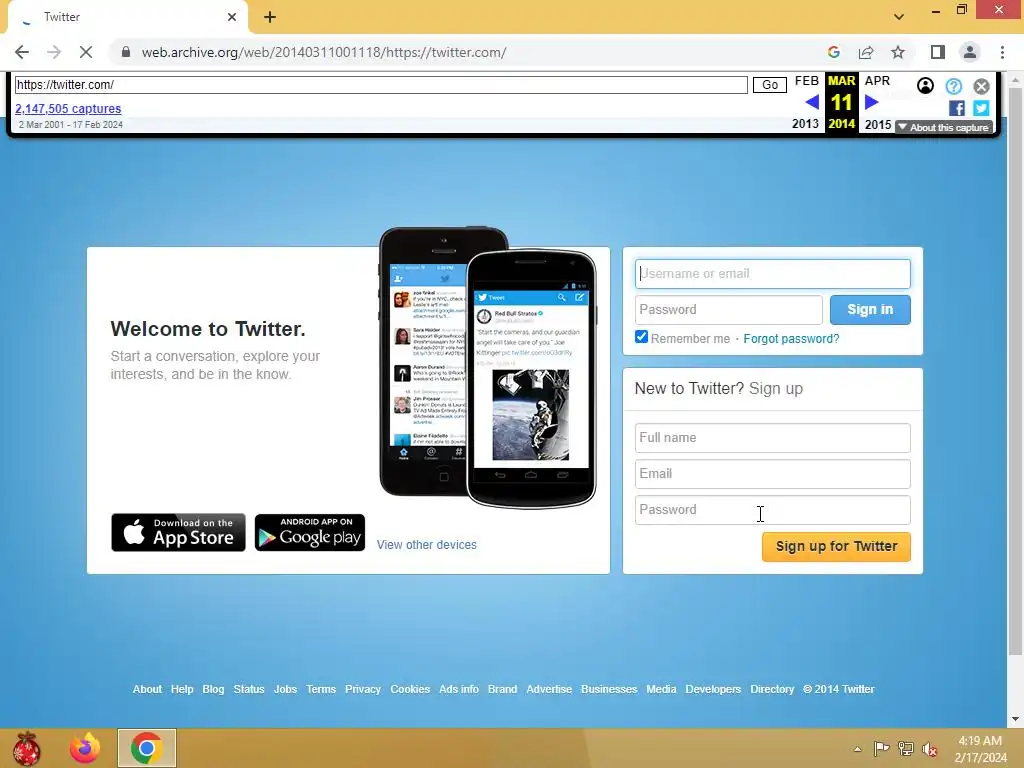Click the browser forward arrow

[54, 52]
